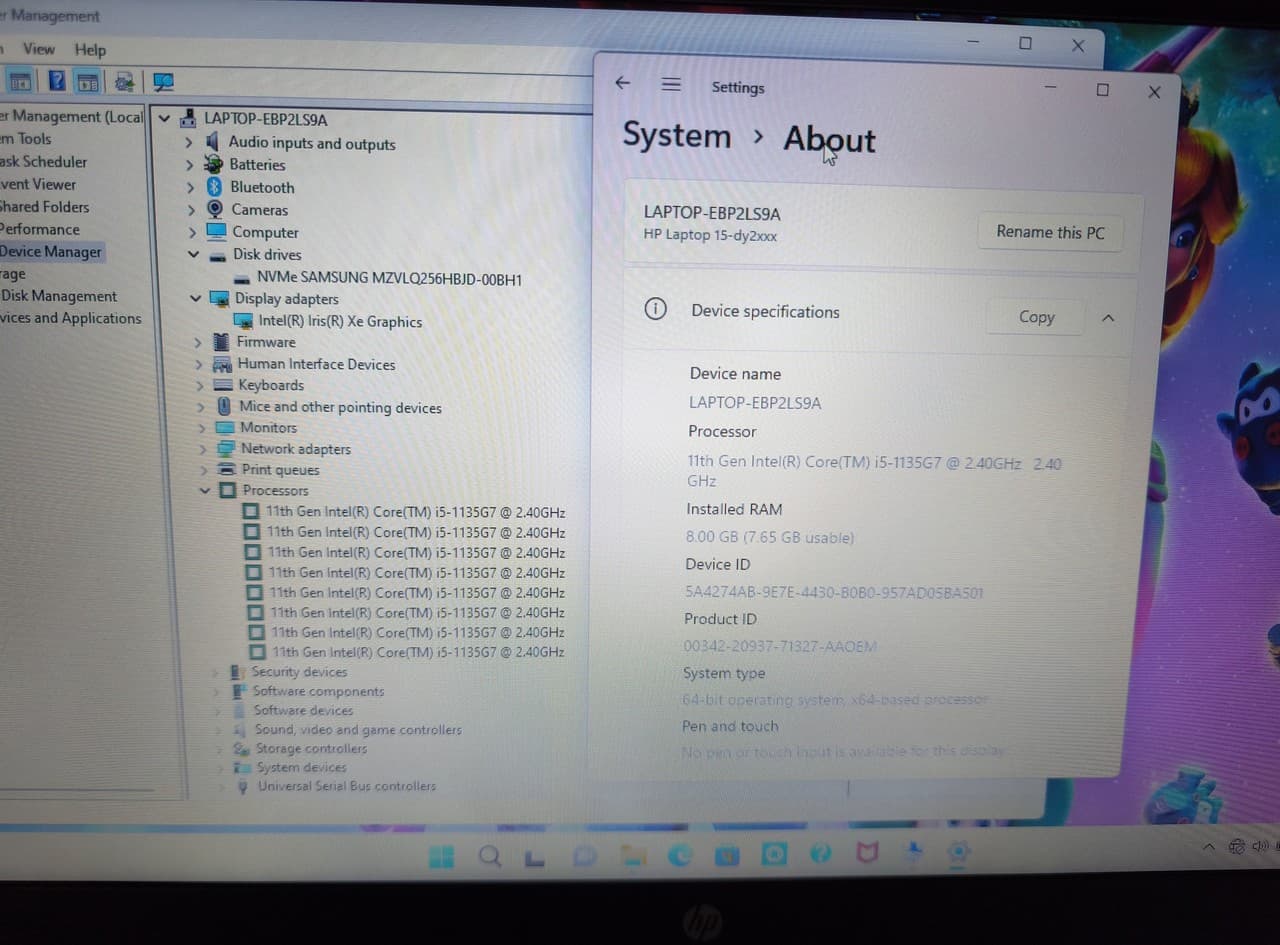
Task: Click the Product ID value 00342-20937-71327-AAOEM
Action: pyautogui.click(x=780, y=646)
